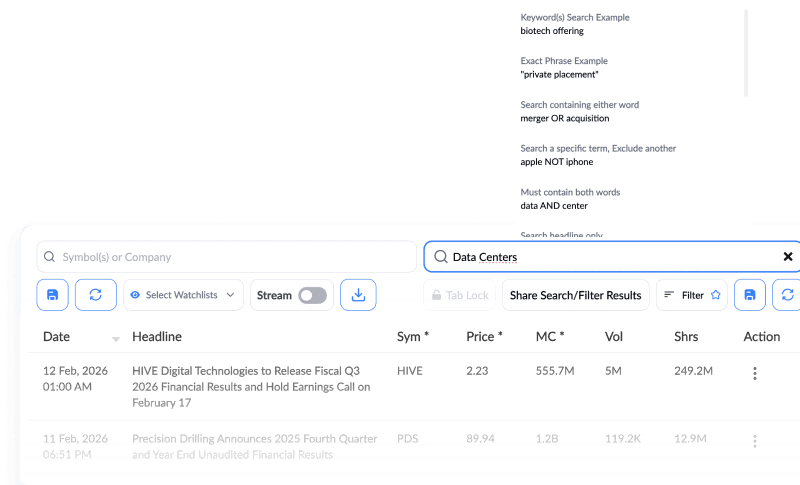Click the Tab Lock button
Viewport: 800px width, 485px height.
(x=459, y=295)
